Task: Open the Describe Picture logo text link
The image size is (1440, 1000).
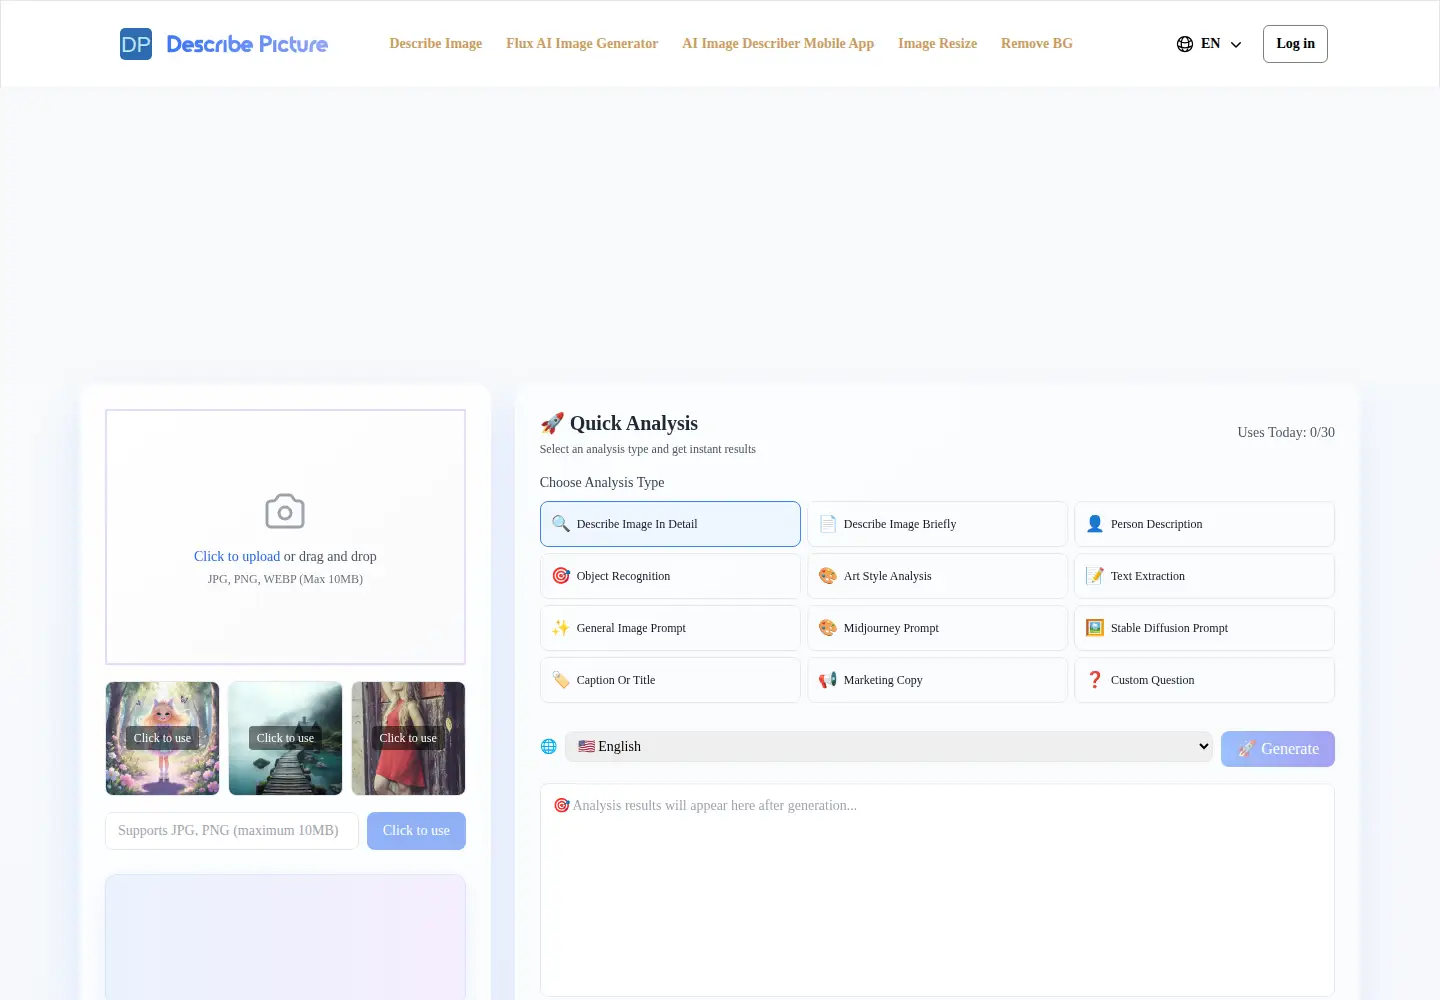Action: point(247,44)
